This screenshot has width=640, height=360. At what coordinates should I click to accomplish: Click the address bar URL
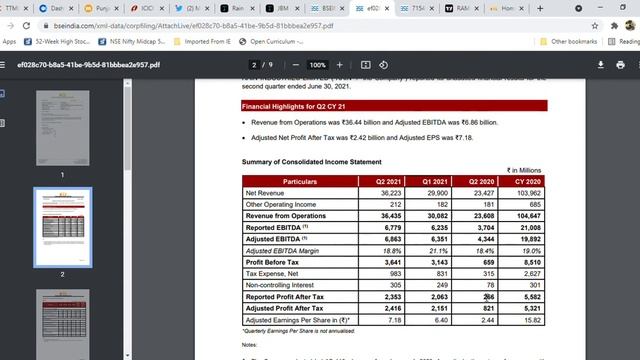click(x=193, y=26)
